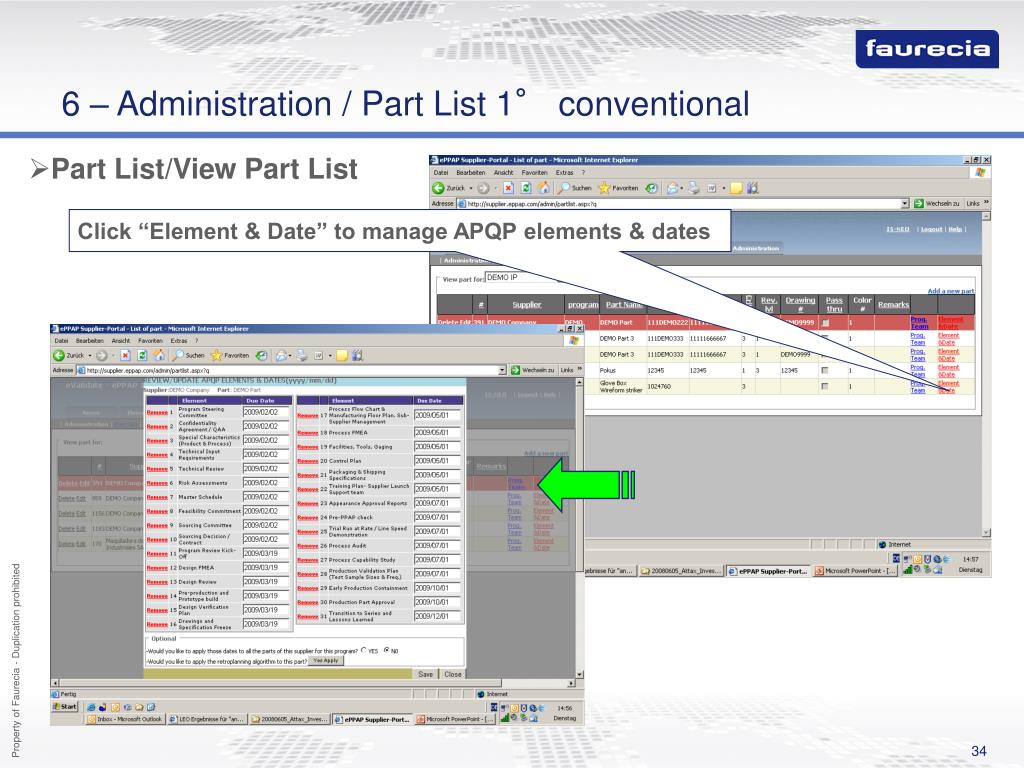Click Mail icon in front IE window toolbar
The width and height of the screenshot is (1024, 768).
tap(281, 355)
